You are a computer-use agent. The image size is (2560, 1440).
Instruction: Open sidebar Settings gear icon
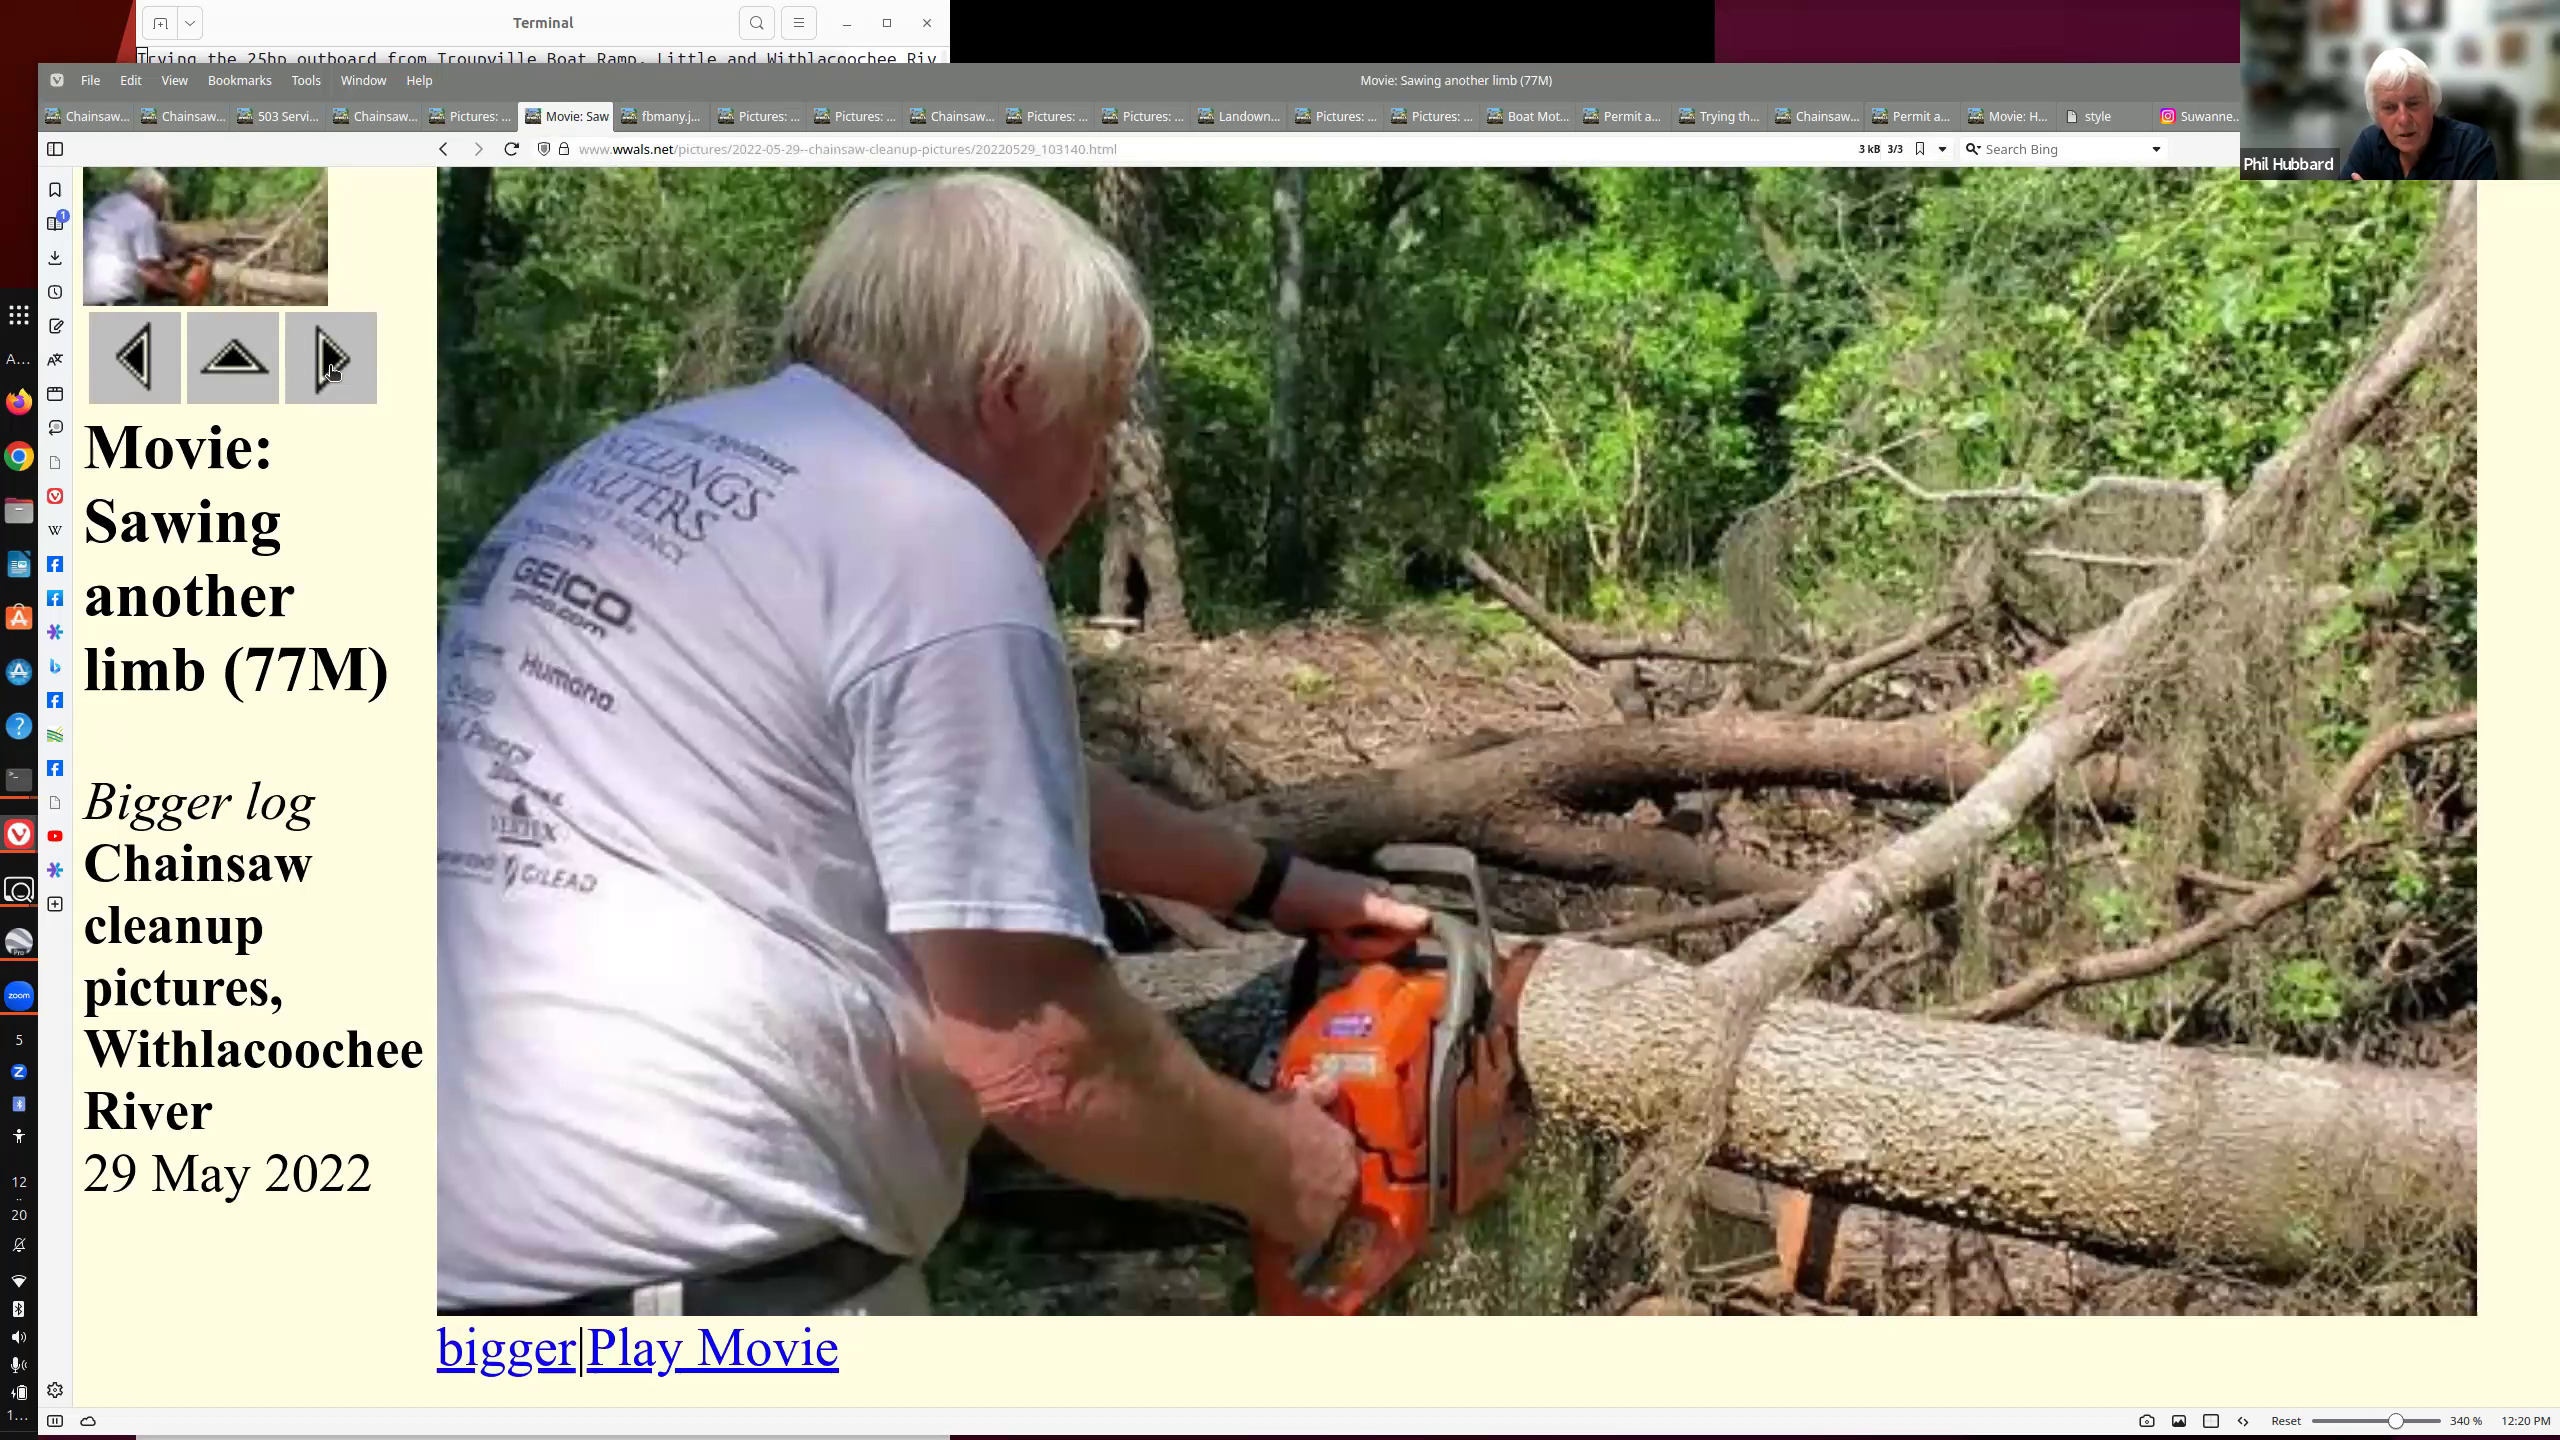[x=55, y=1390]
